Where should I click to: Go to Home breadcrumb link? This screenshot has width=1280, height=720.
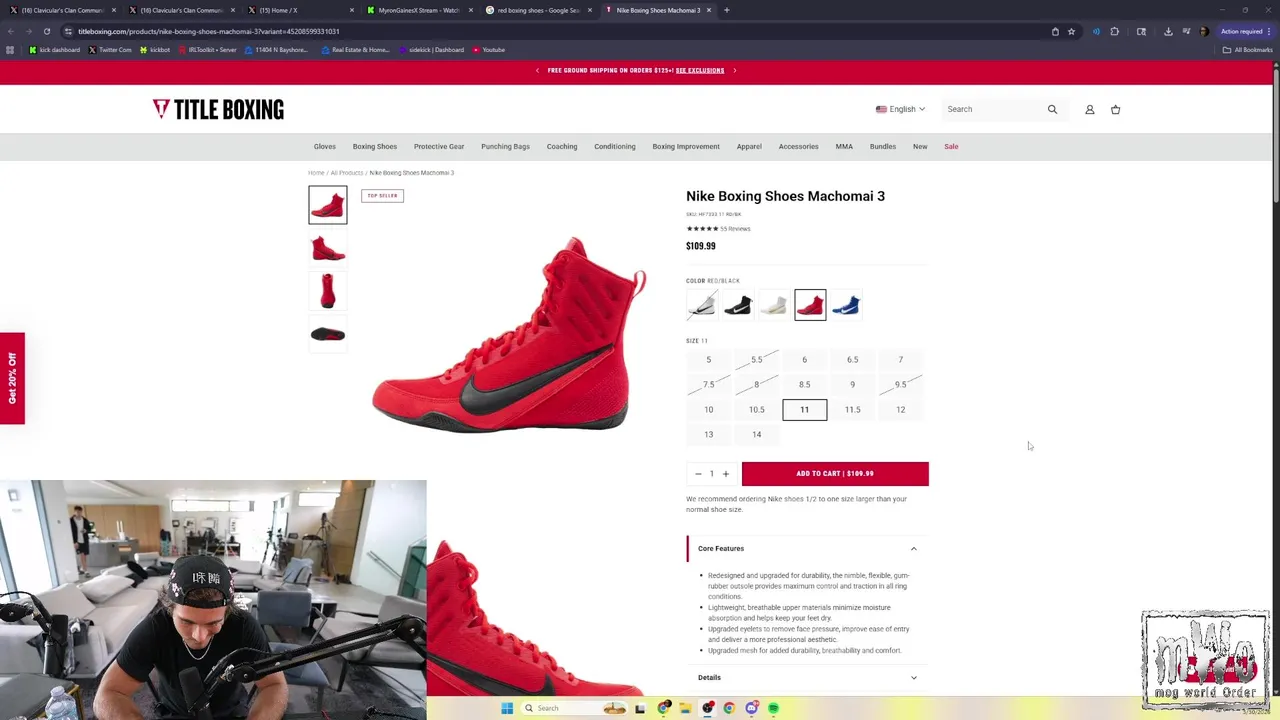(x=316, y=173)
